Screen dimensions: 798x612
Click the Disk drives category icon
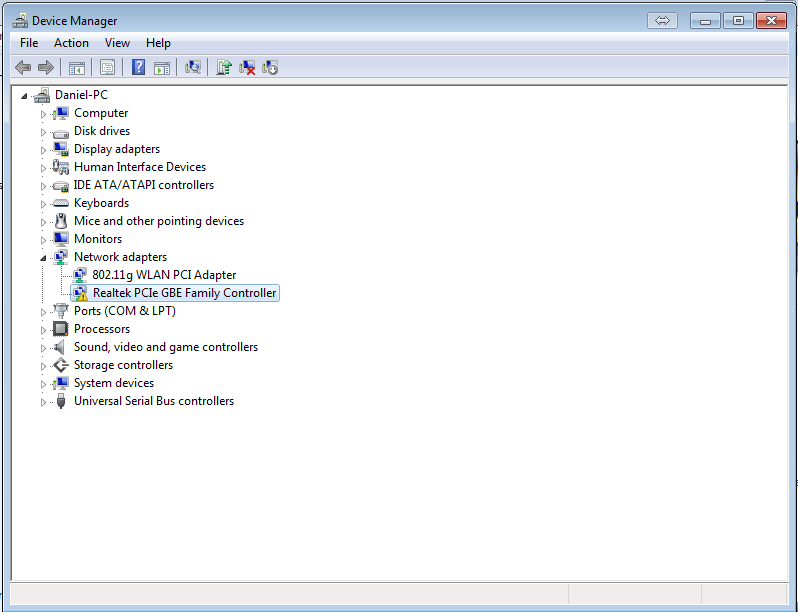click(x=61, y=132)
